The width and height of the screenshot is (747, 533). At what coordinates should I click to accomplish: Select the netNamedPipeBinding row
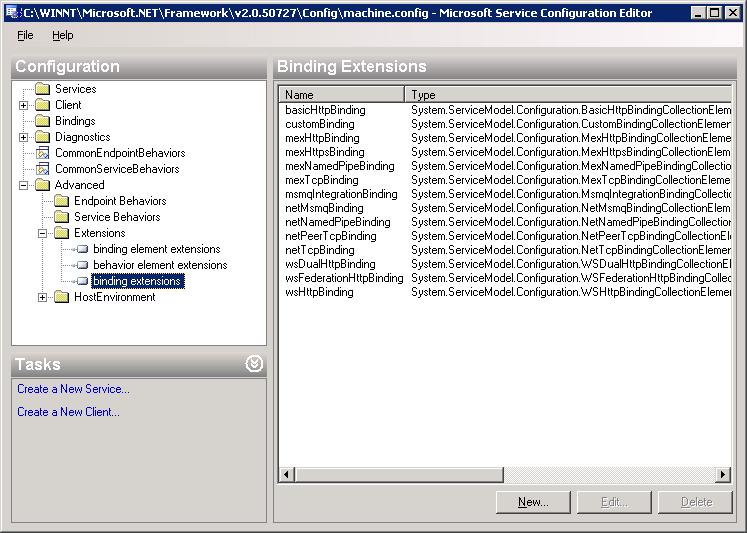click(x=505, y=222)
